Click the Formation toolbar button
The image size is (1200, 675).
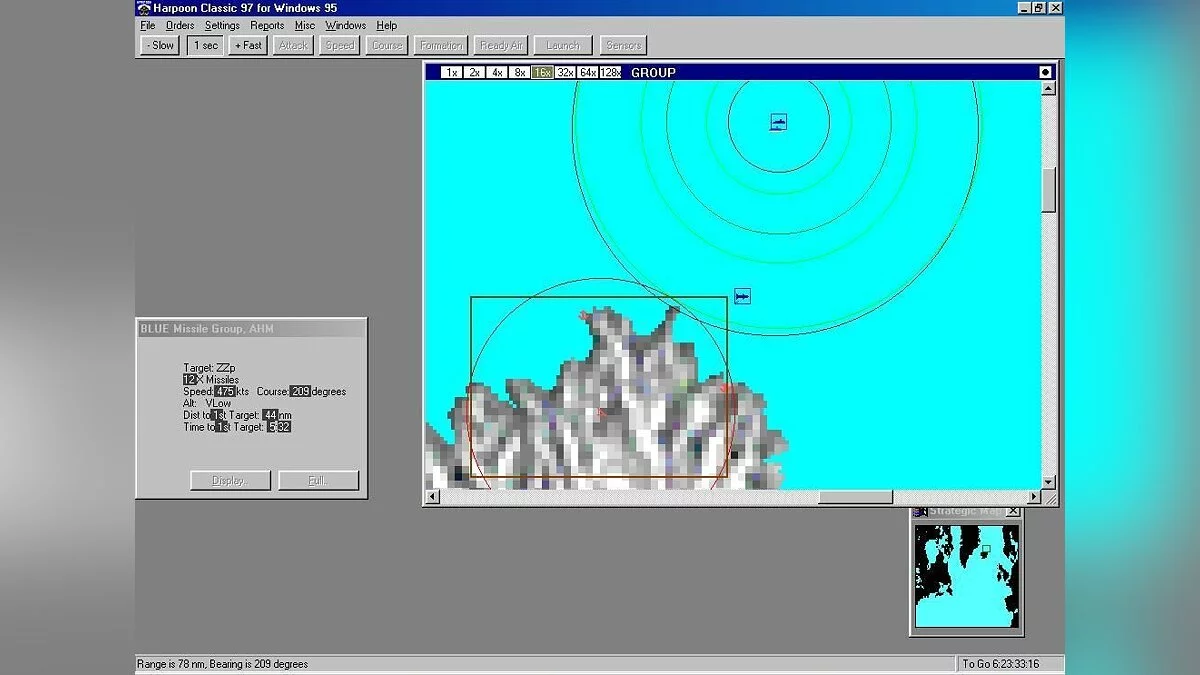(441, 45)
